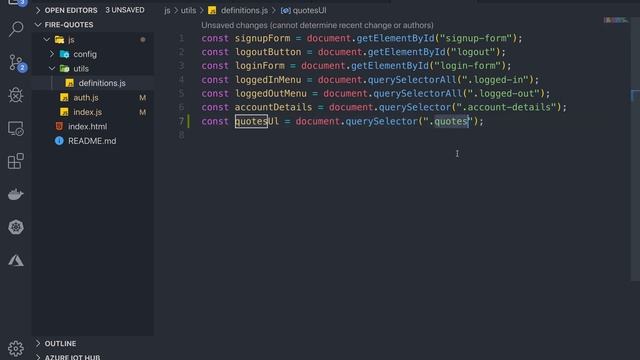Click the README.md info icon

click(59, 141)
